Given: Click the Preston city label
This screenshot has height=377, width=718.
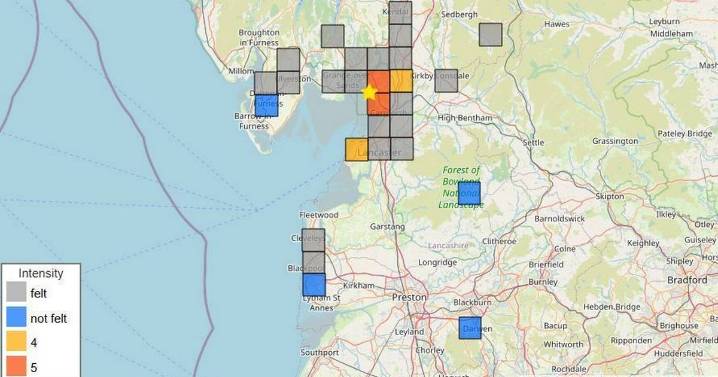Looking at the screenshot, I should [x=409, y=297].
